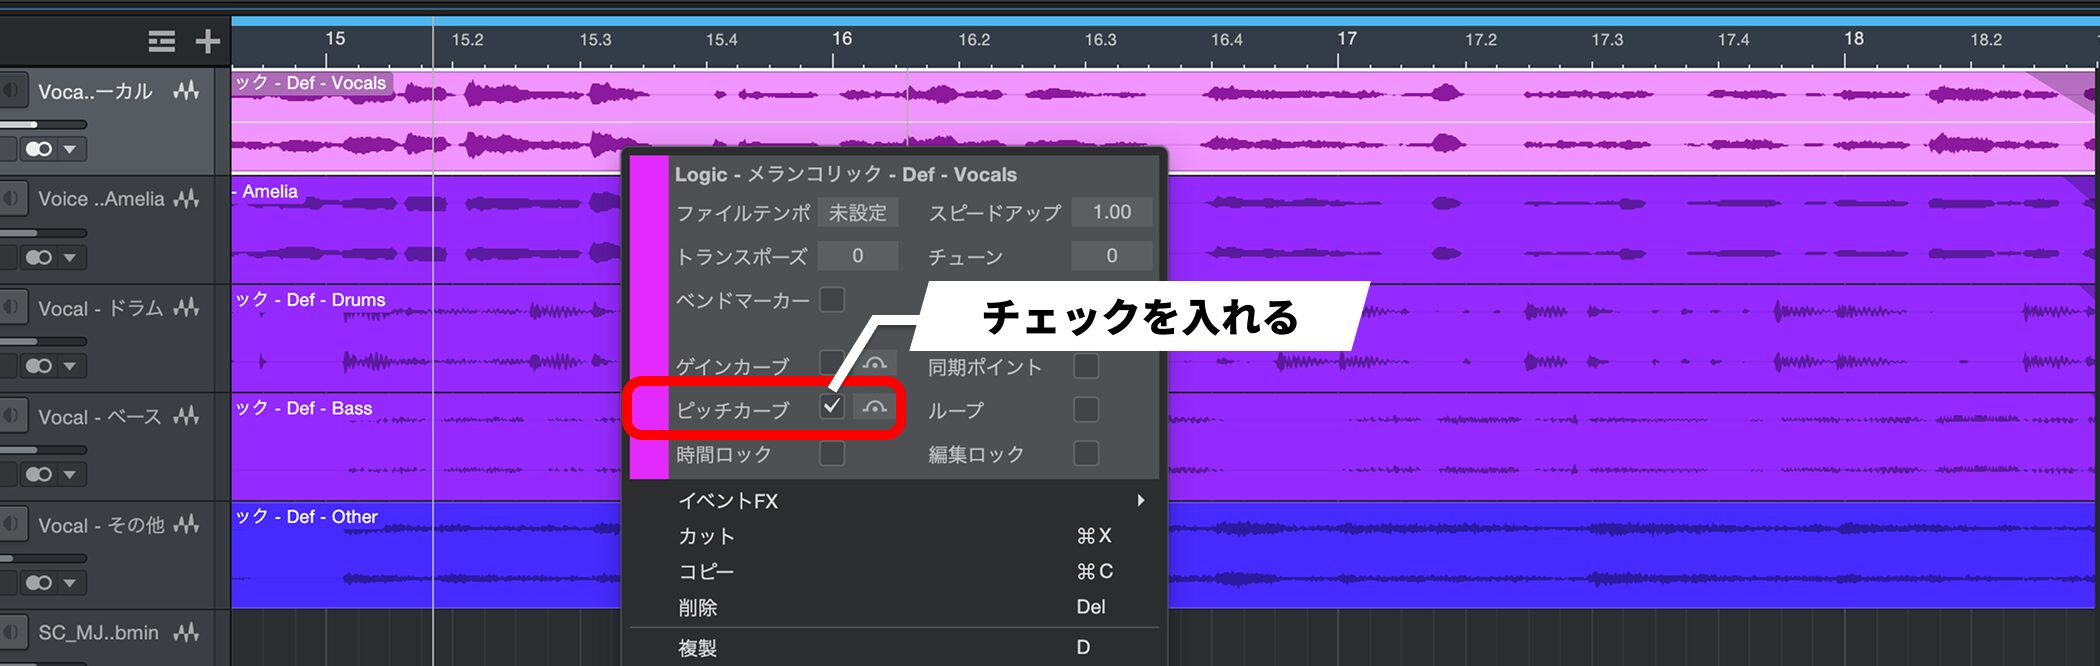This screenshot has height=666, width=2100.
Task: Click bar 17 on the timeline ruler
Action: (1347, 39)
